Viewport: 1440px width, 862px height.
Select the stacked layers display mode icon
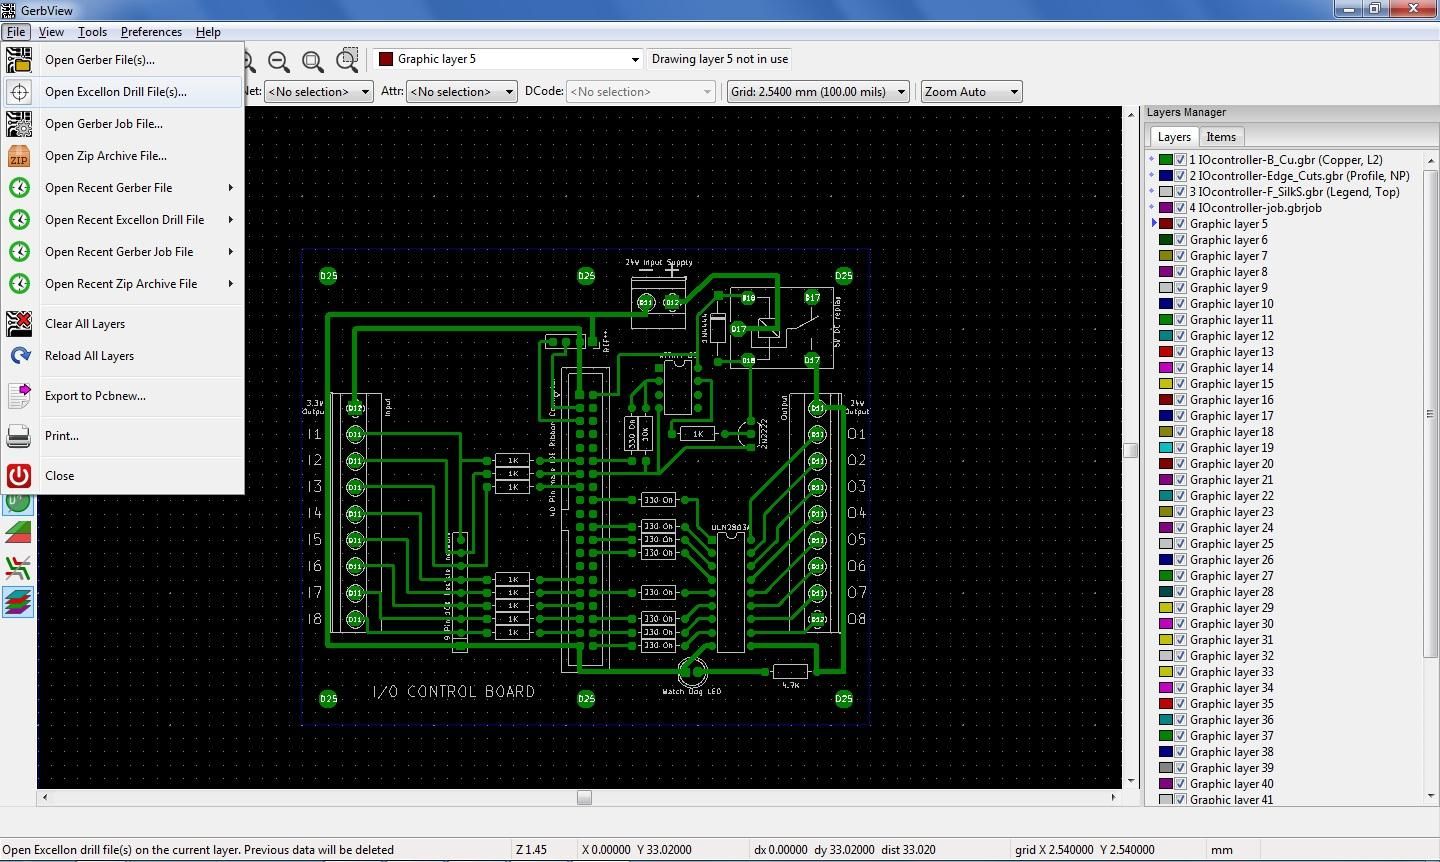(18, 601)
